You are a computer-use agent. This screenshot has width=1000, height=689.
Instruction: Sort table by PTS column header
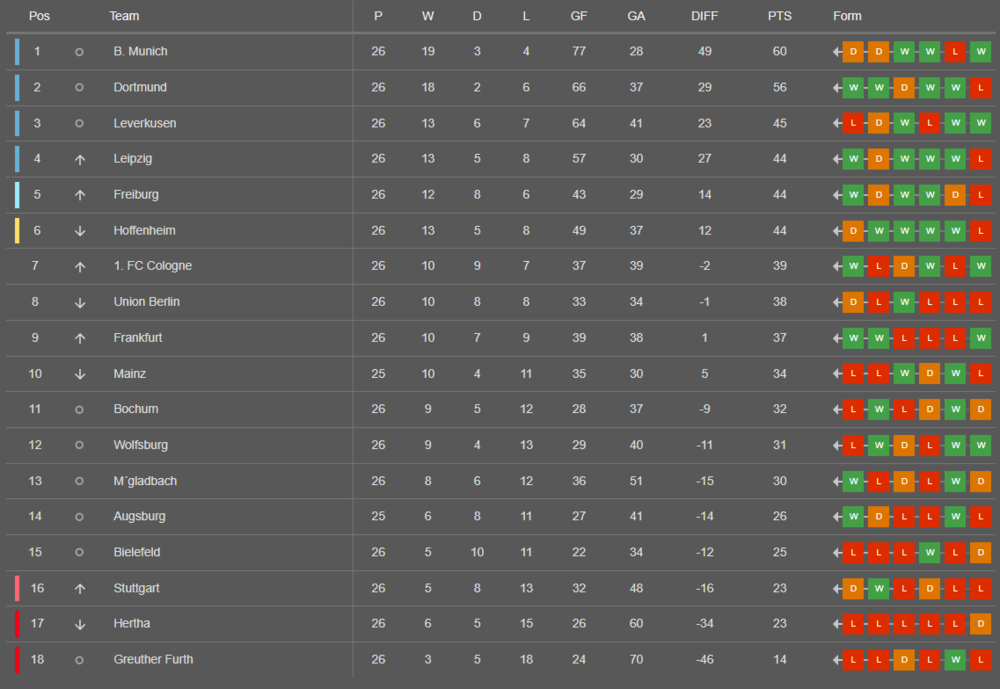click(779, 16)
